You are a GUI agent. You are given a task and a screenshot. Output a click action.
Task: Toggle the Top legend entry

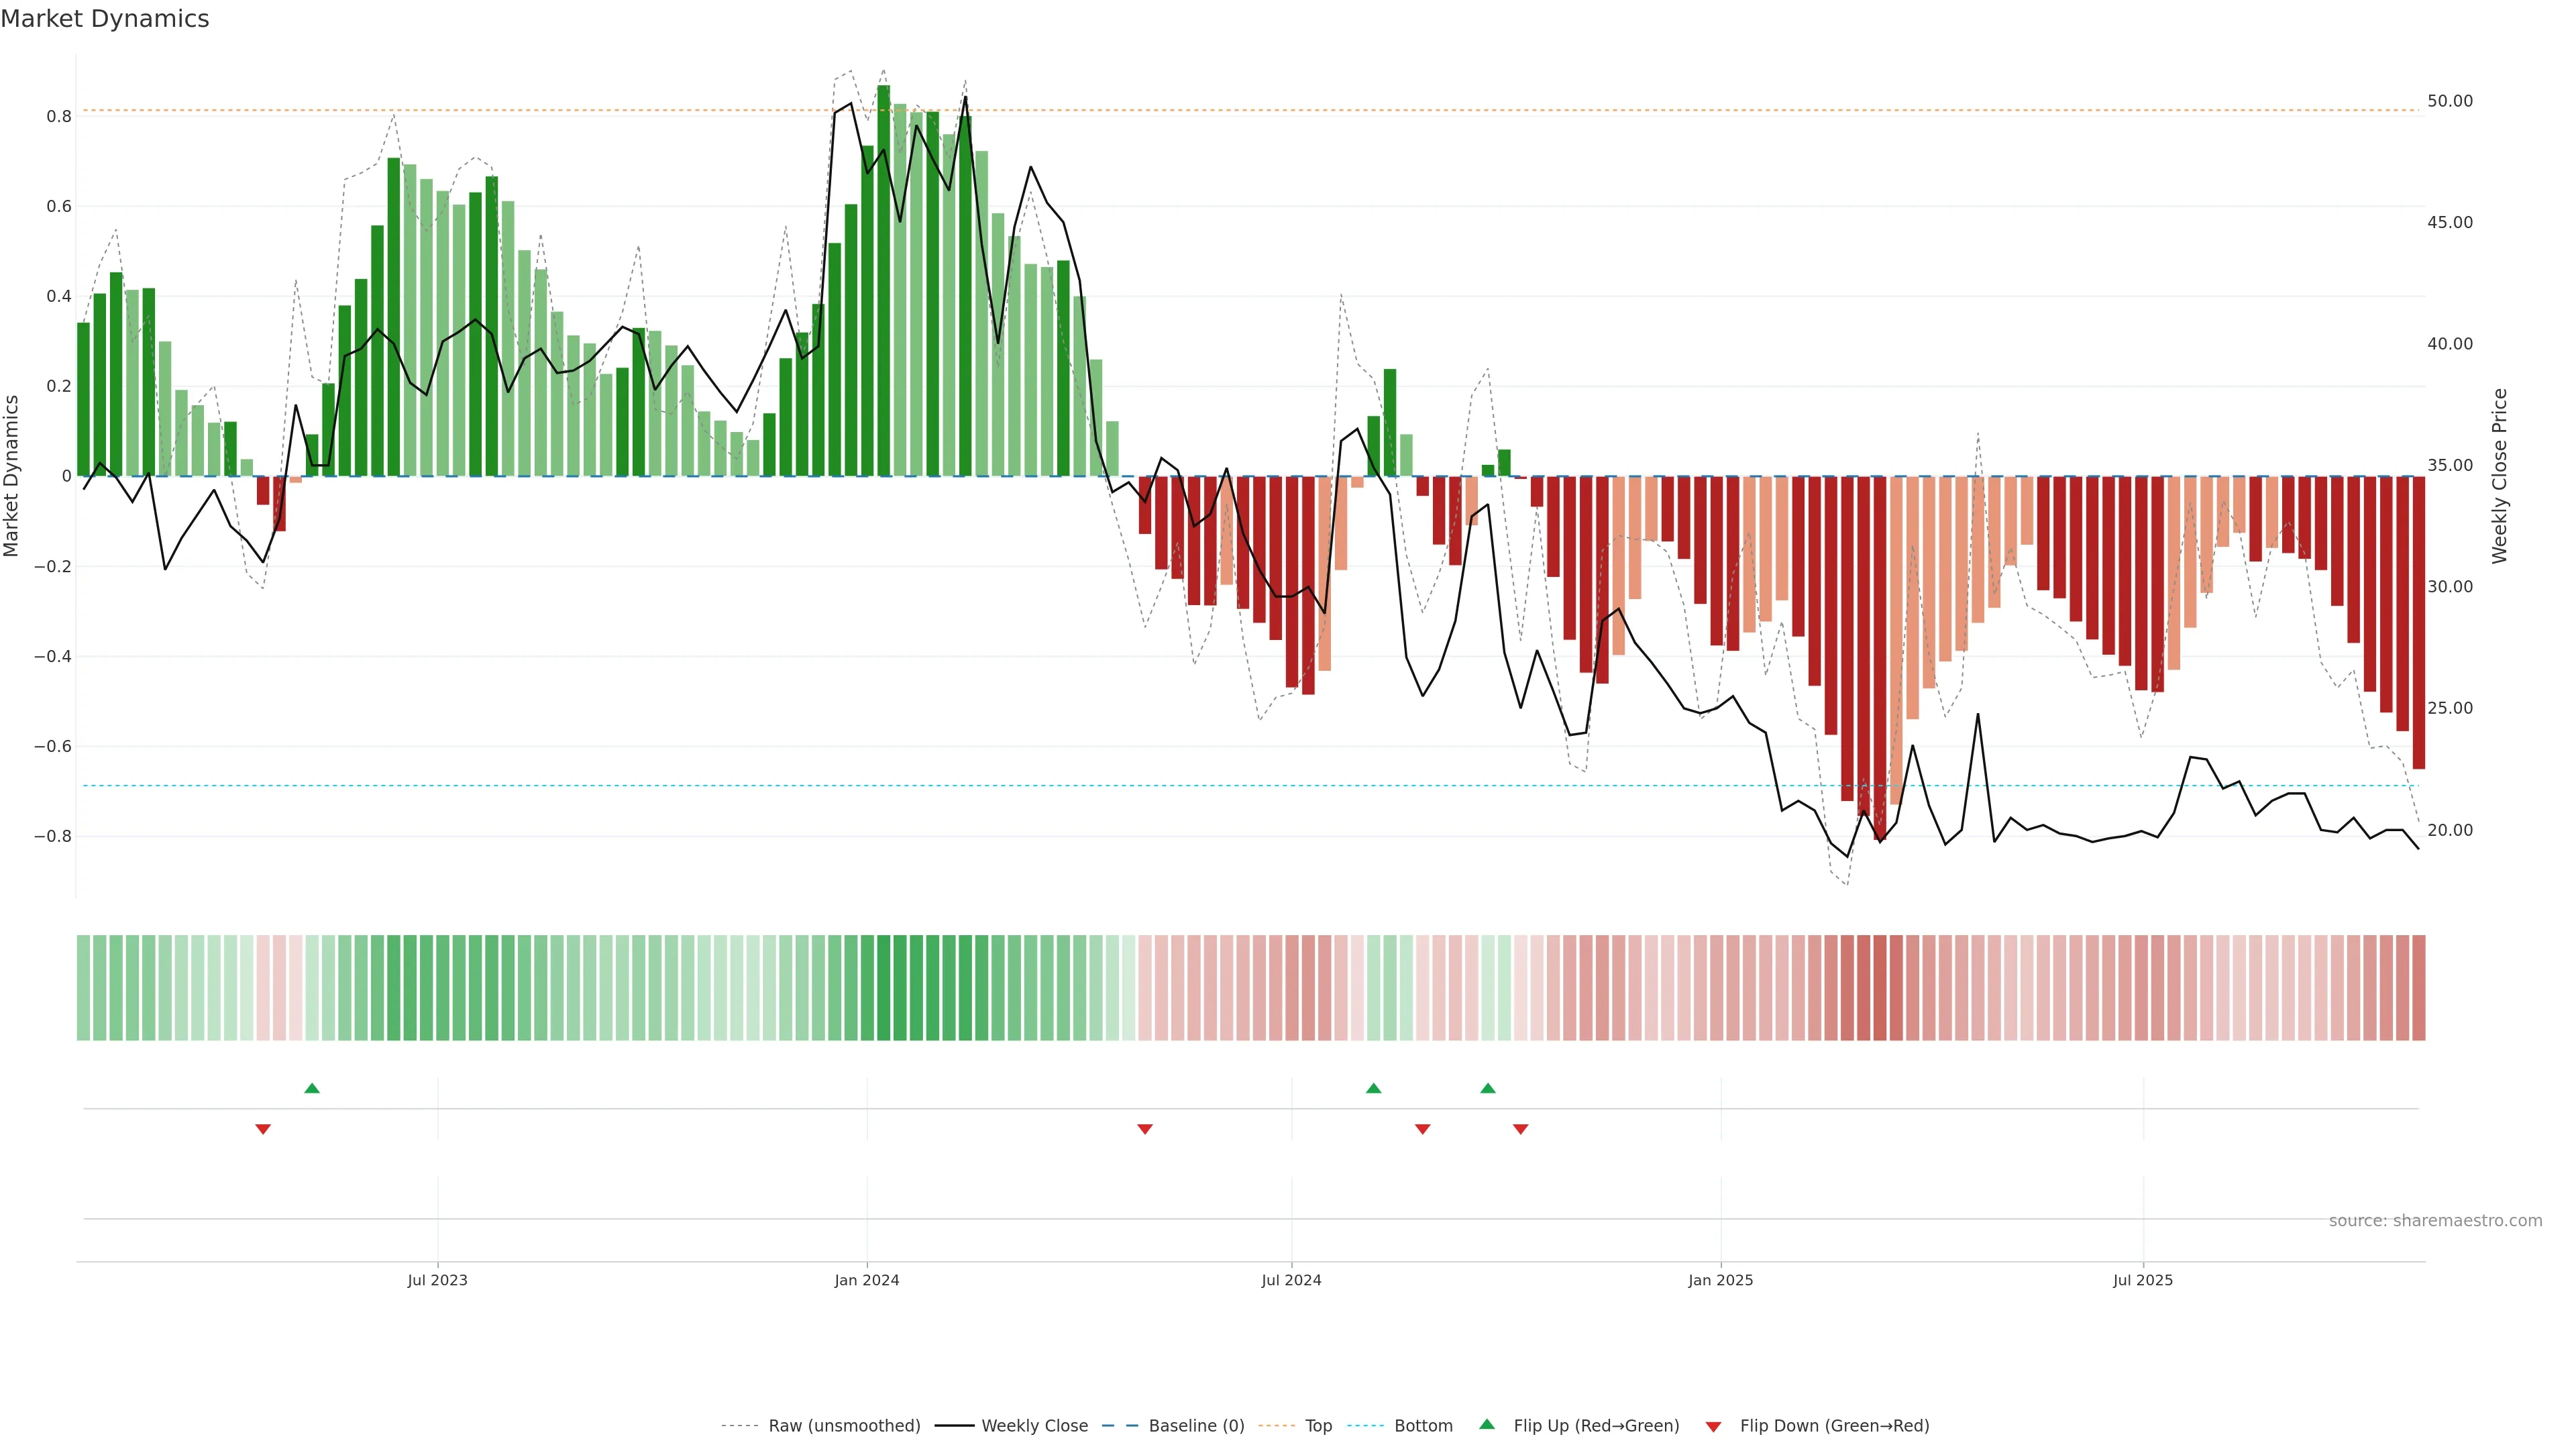click(1318, 1426)
